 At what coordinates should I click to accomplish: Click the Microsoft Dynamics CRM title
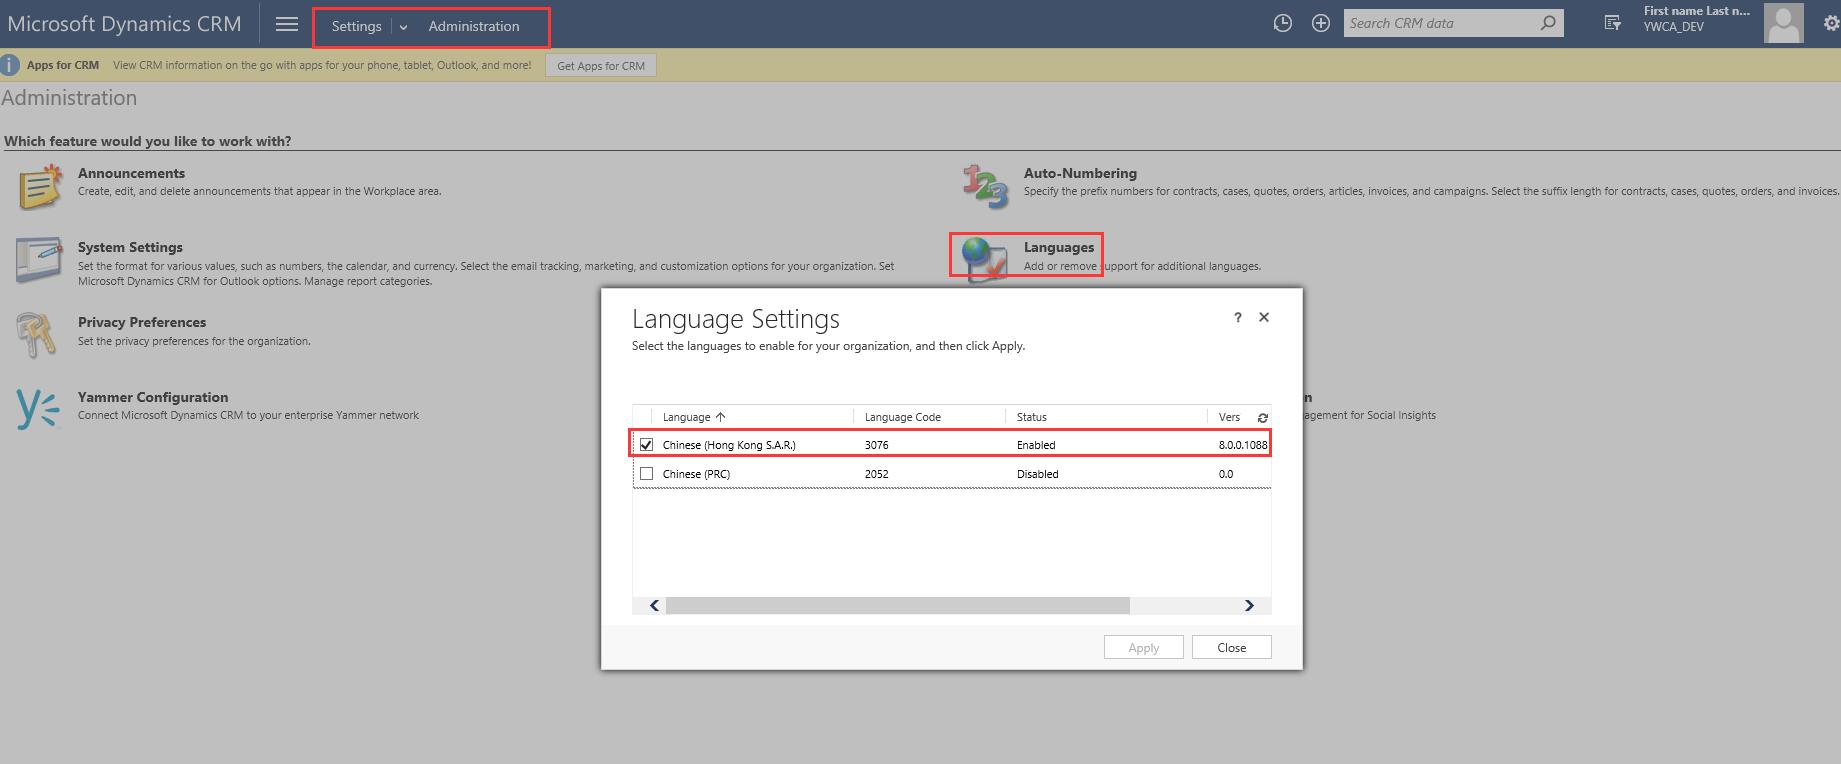coord(124,24)
